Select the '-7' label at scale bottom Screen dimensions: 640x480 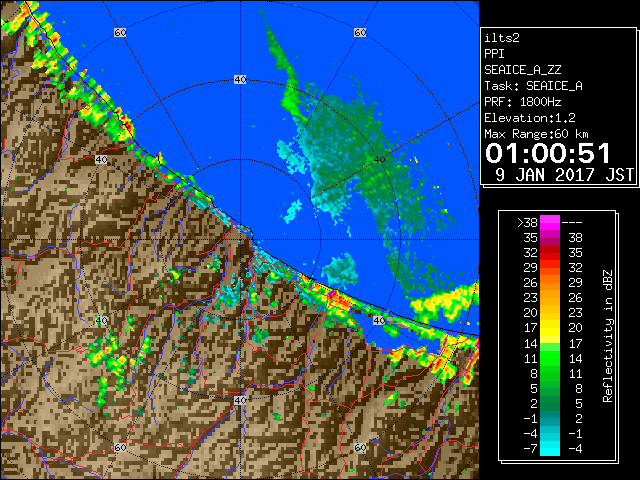pos(530,449)
